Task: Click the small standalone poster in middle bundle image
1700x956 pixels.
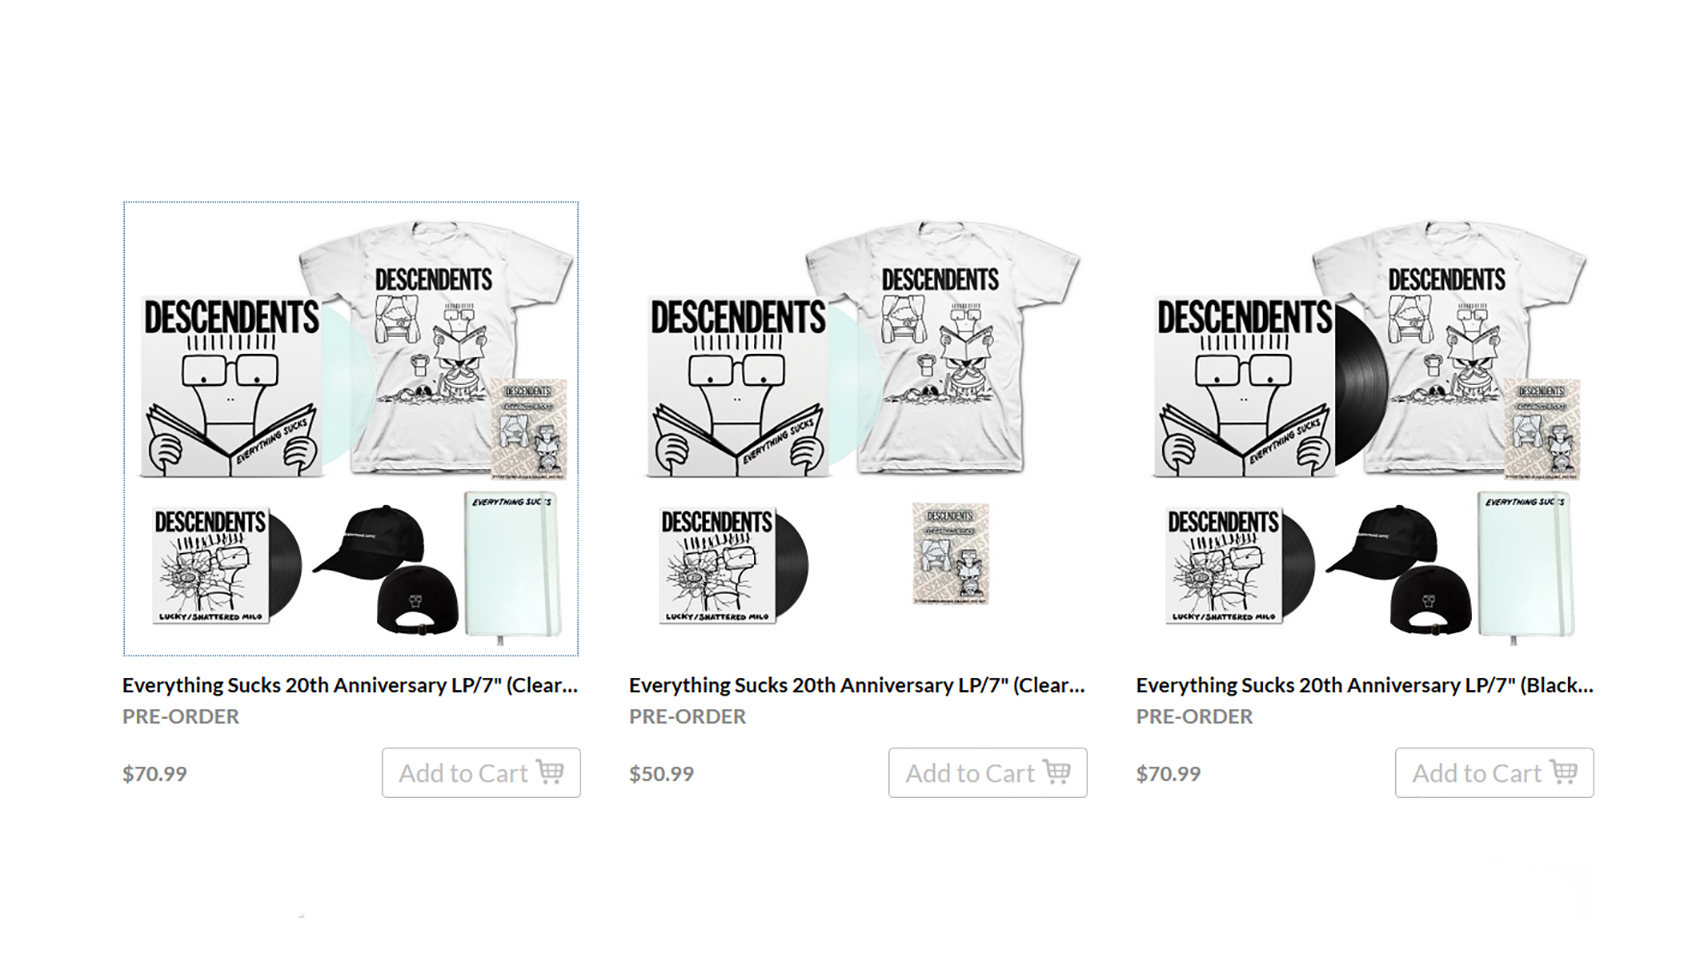Action: (950, 553)
